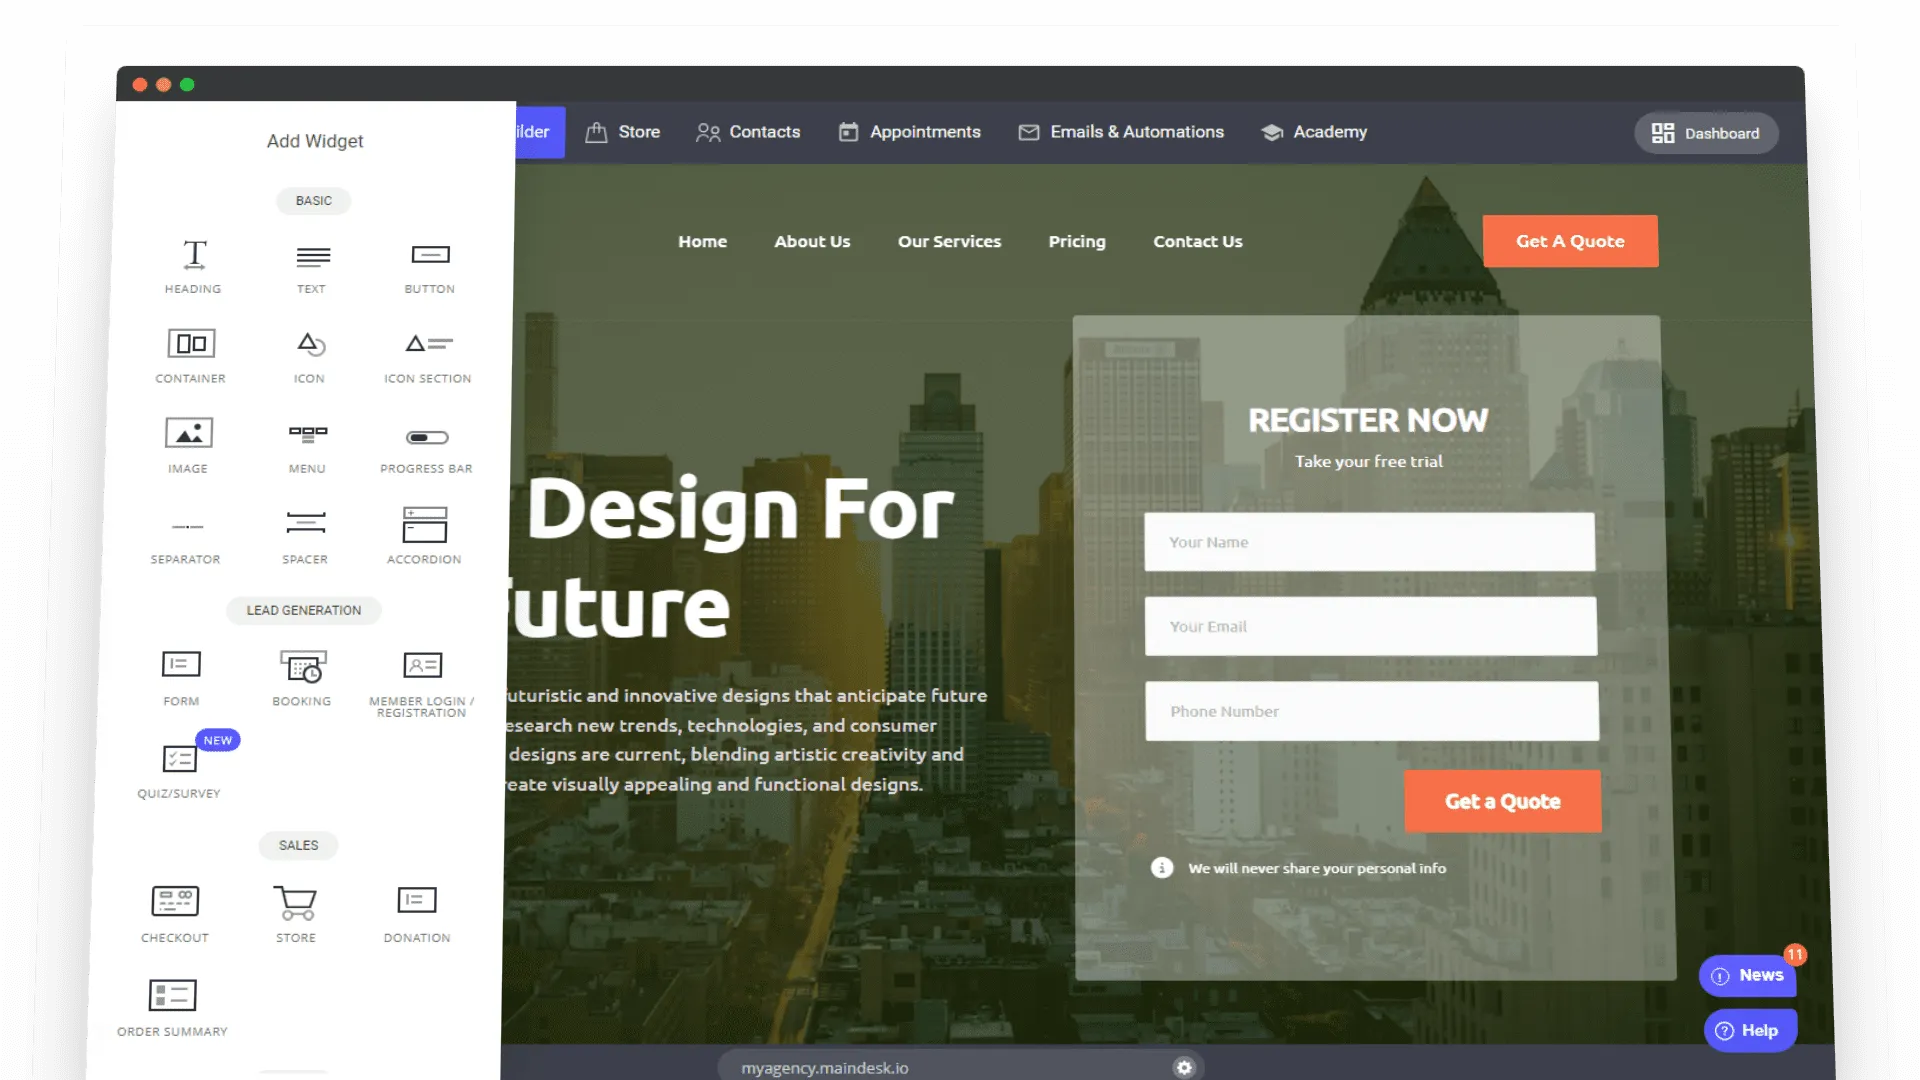This screenshot has width=1920, height=1080.
Task: Click the Your Name input field
Action: 1367,542
